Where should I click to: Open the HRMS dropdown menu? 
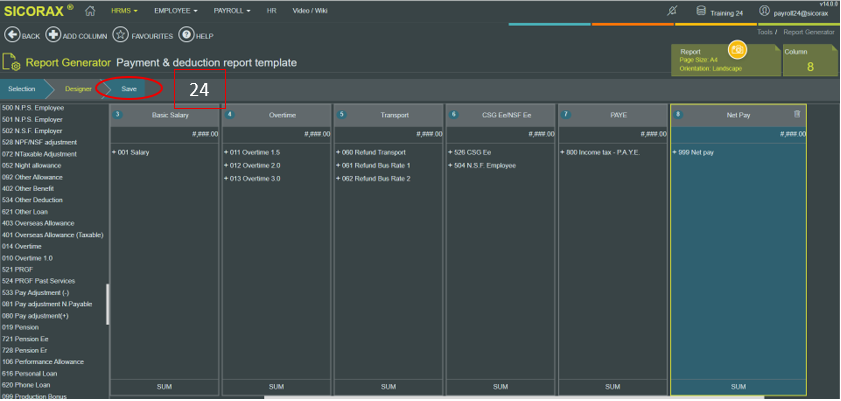tap(124, 11)
